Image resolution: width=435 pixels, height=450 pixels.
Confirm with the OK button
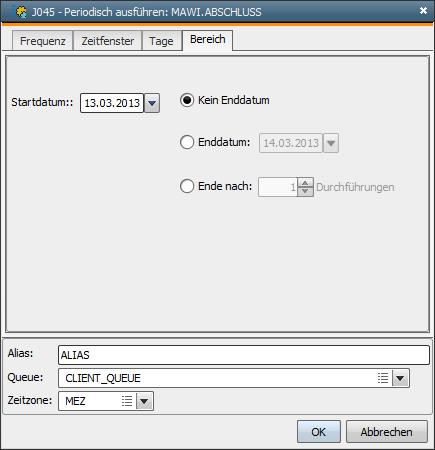319,432
